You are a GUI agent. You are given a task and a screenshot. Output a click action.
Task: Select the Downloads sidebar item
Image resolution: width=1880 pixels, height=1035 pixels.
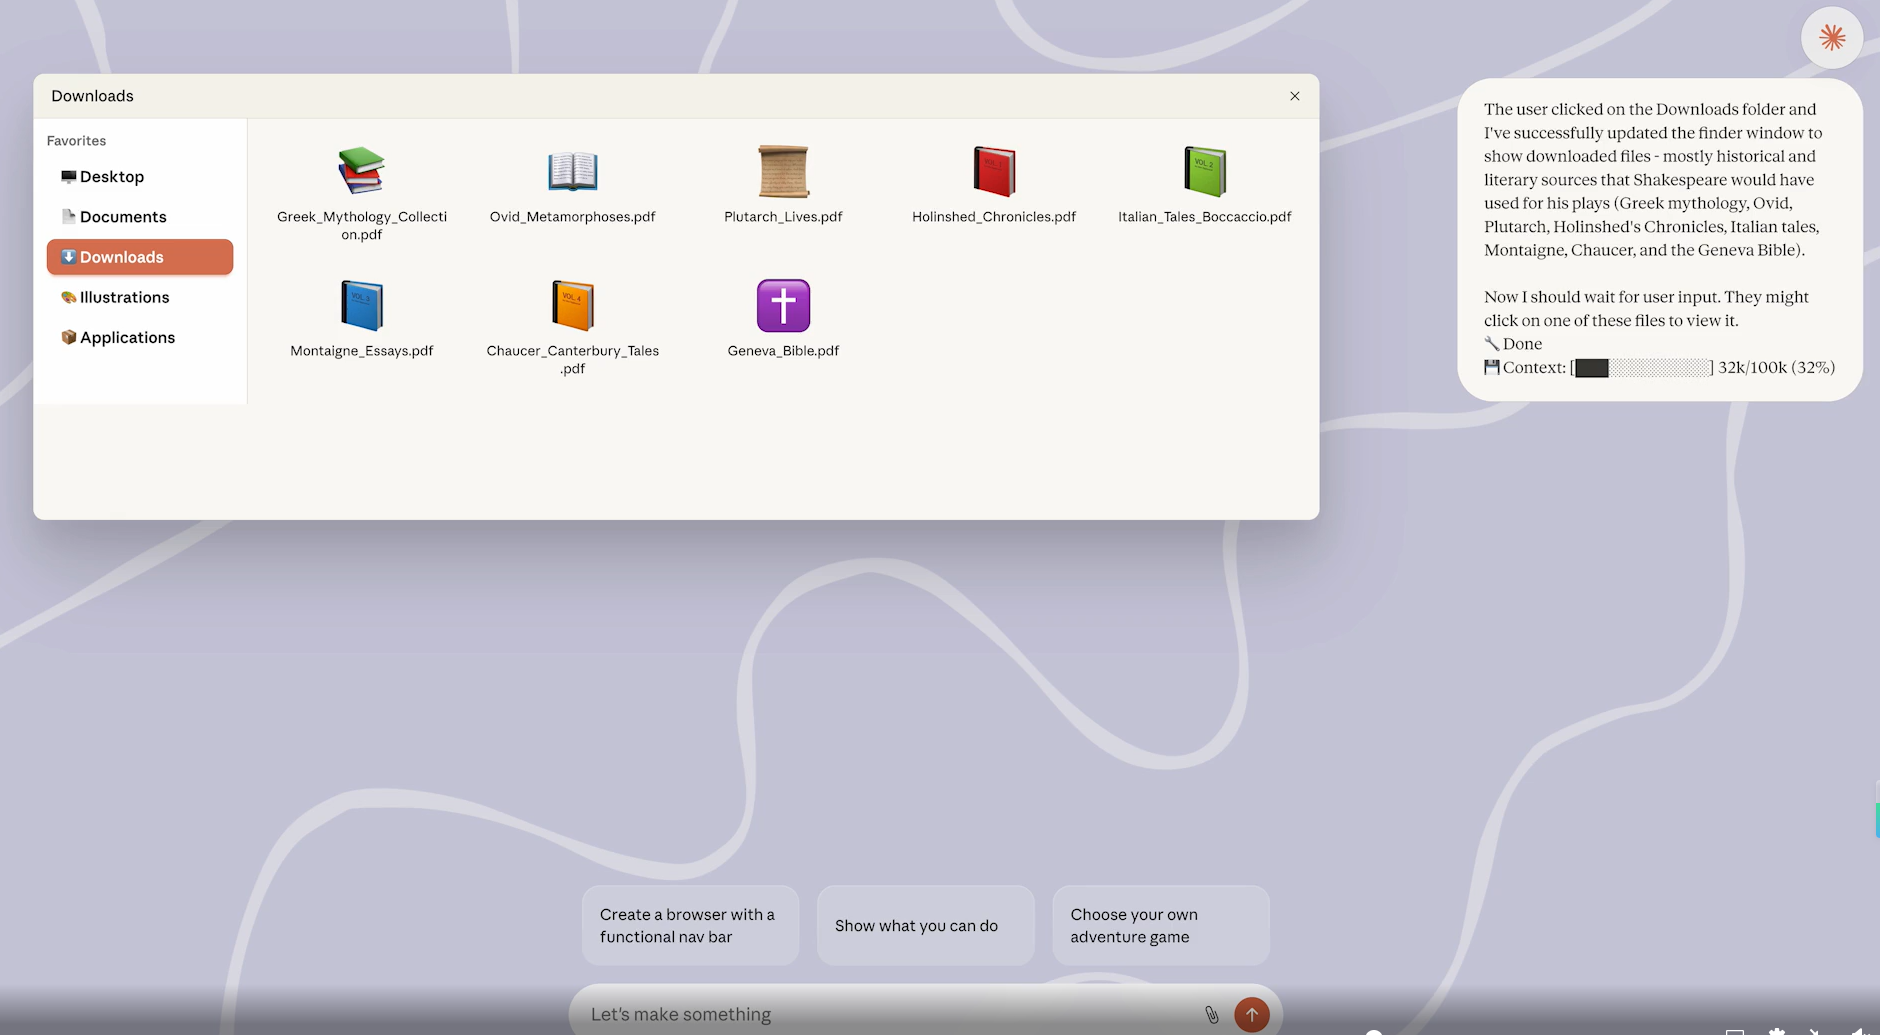tap(140, 257)
